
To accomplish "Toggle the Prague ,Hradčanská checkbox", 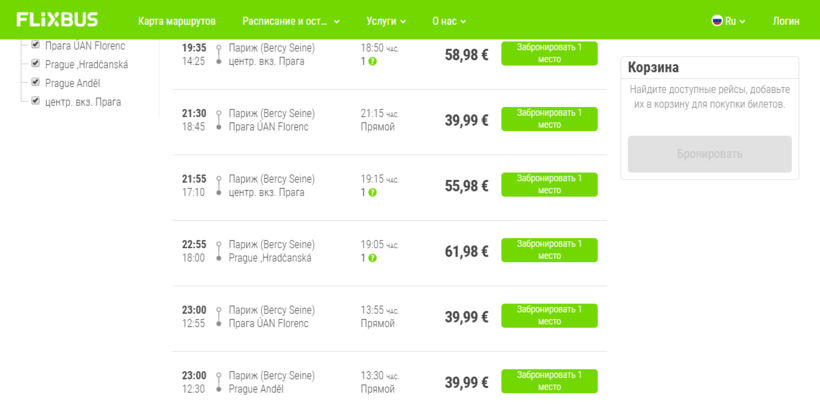I will [x=36, y=64].
